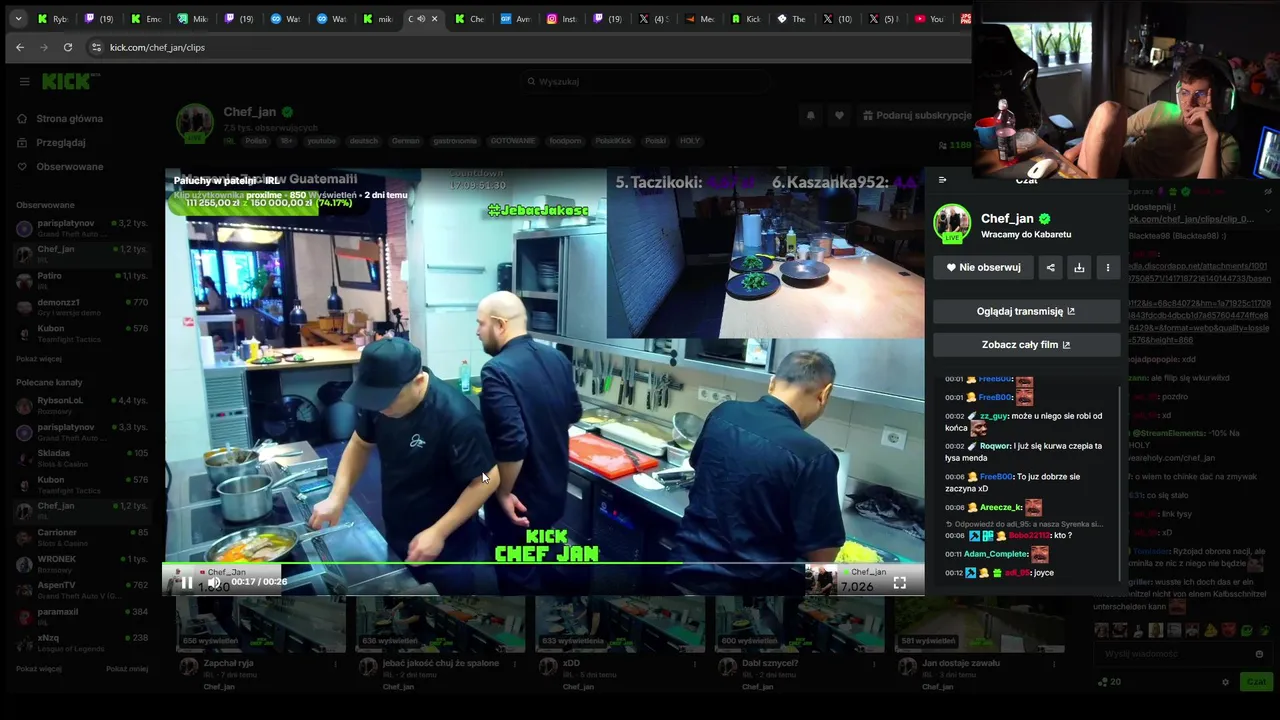Click the FreeB00 username in clip chat at 00:06
1280x720 pixels.
[996, 477]
